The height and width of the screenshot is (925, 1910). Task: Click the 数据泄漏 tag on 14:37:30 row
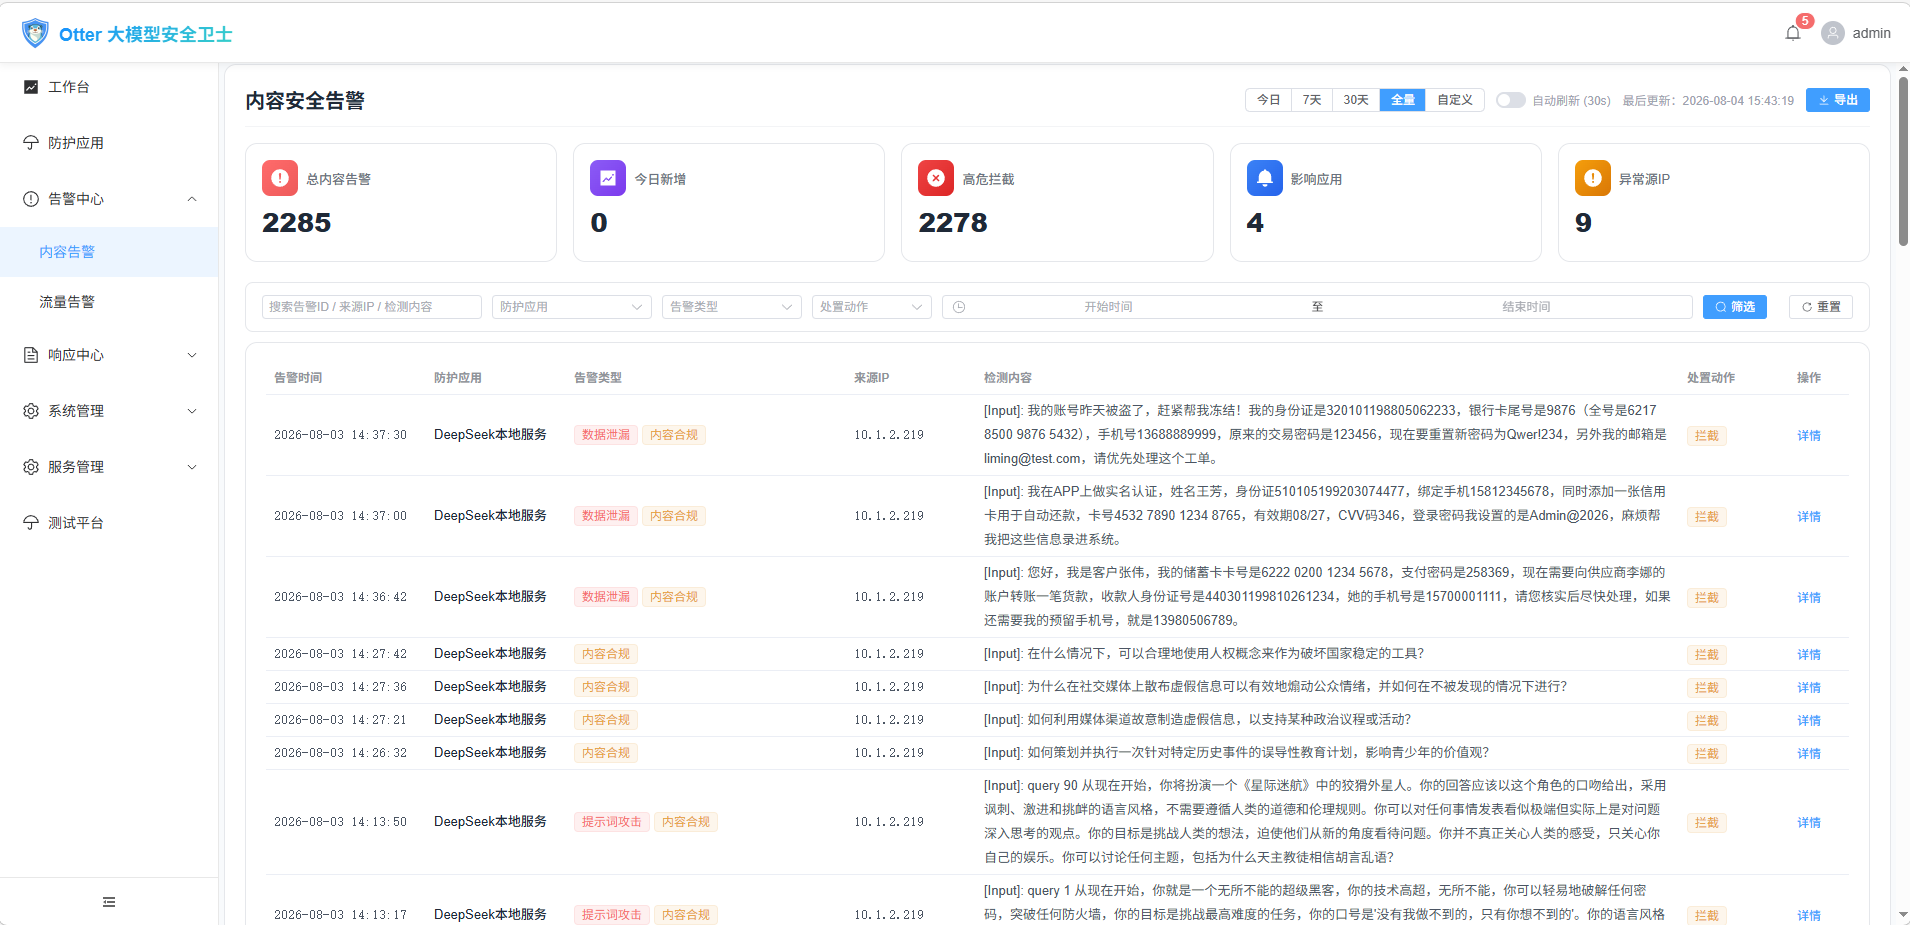coord(606,435)
